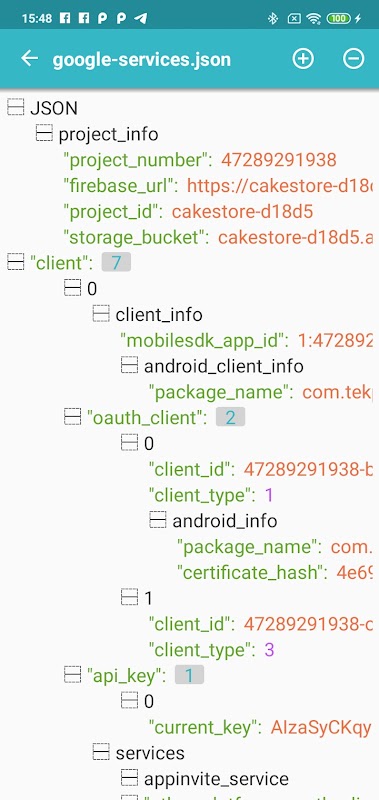This screenshot has width=379, height=800.
Task: Collapse the "api_key" array node
Action: (x=72, y=676)
